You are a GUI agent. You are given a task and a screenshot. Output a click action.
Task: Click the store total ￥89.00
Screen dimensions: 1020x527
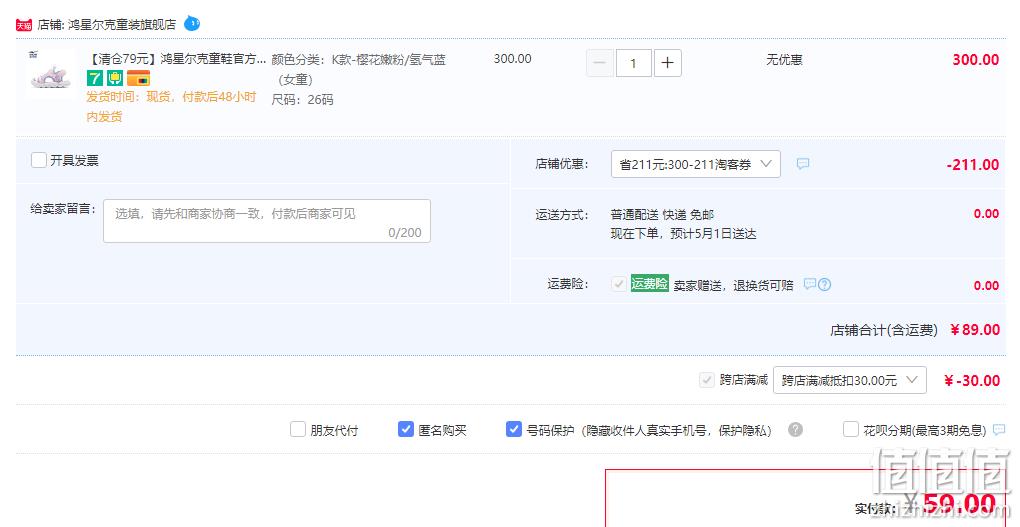[x=974, y=330]
